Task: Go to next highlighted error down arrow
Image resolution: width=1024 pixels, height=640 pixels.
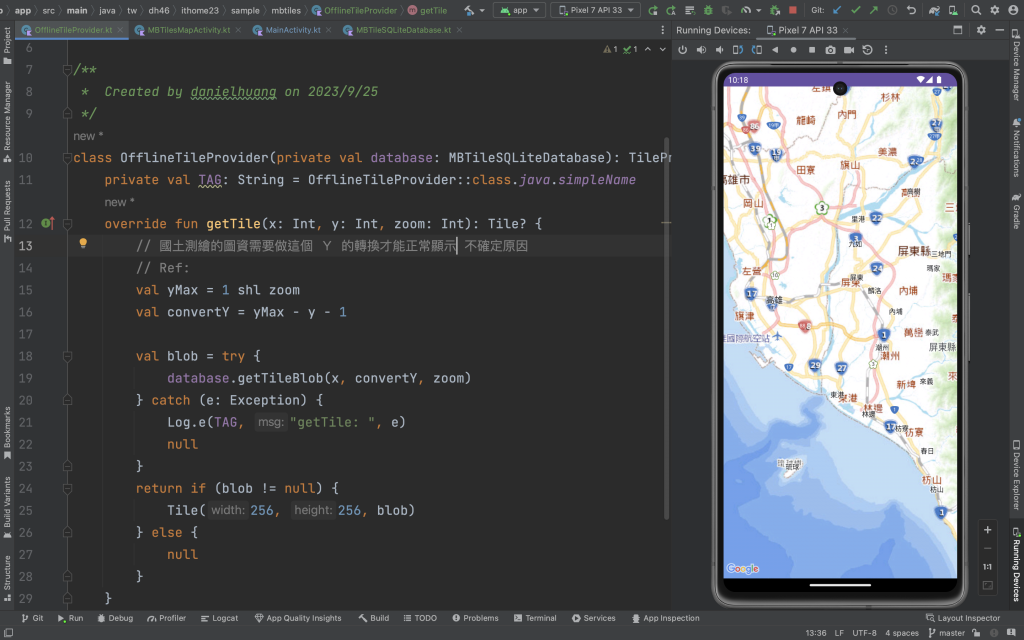Action: 662,50
